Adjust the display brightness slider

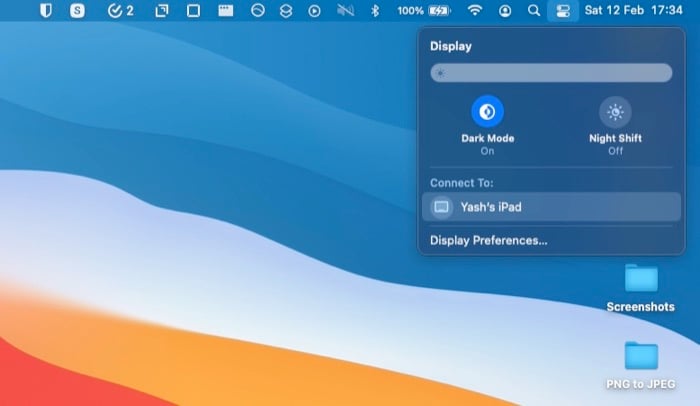coord(551,73)
